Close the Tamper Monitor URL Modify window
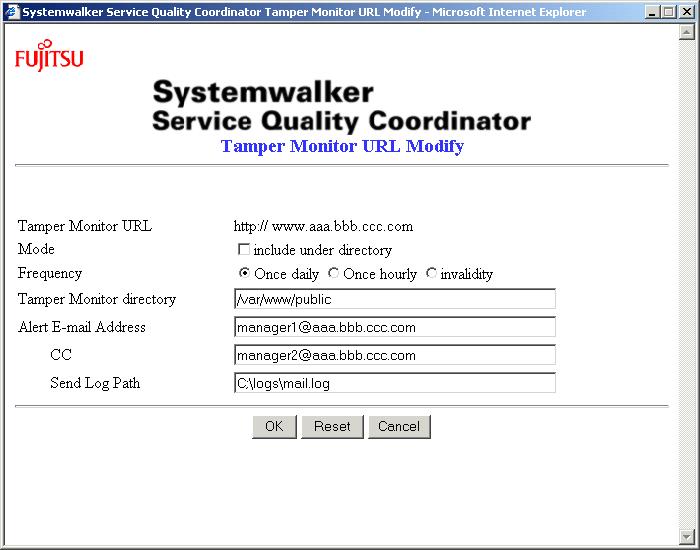The image size is (700, 550). 687,12
